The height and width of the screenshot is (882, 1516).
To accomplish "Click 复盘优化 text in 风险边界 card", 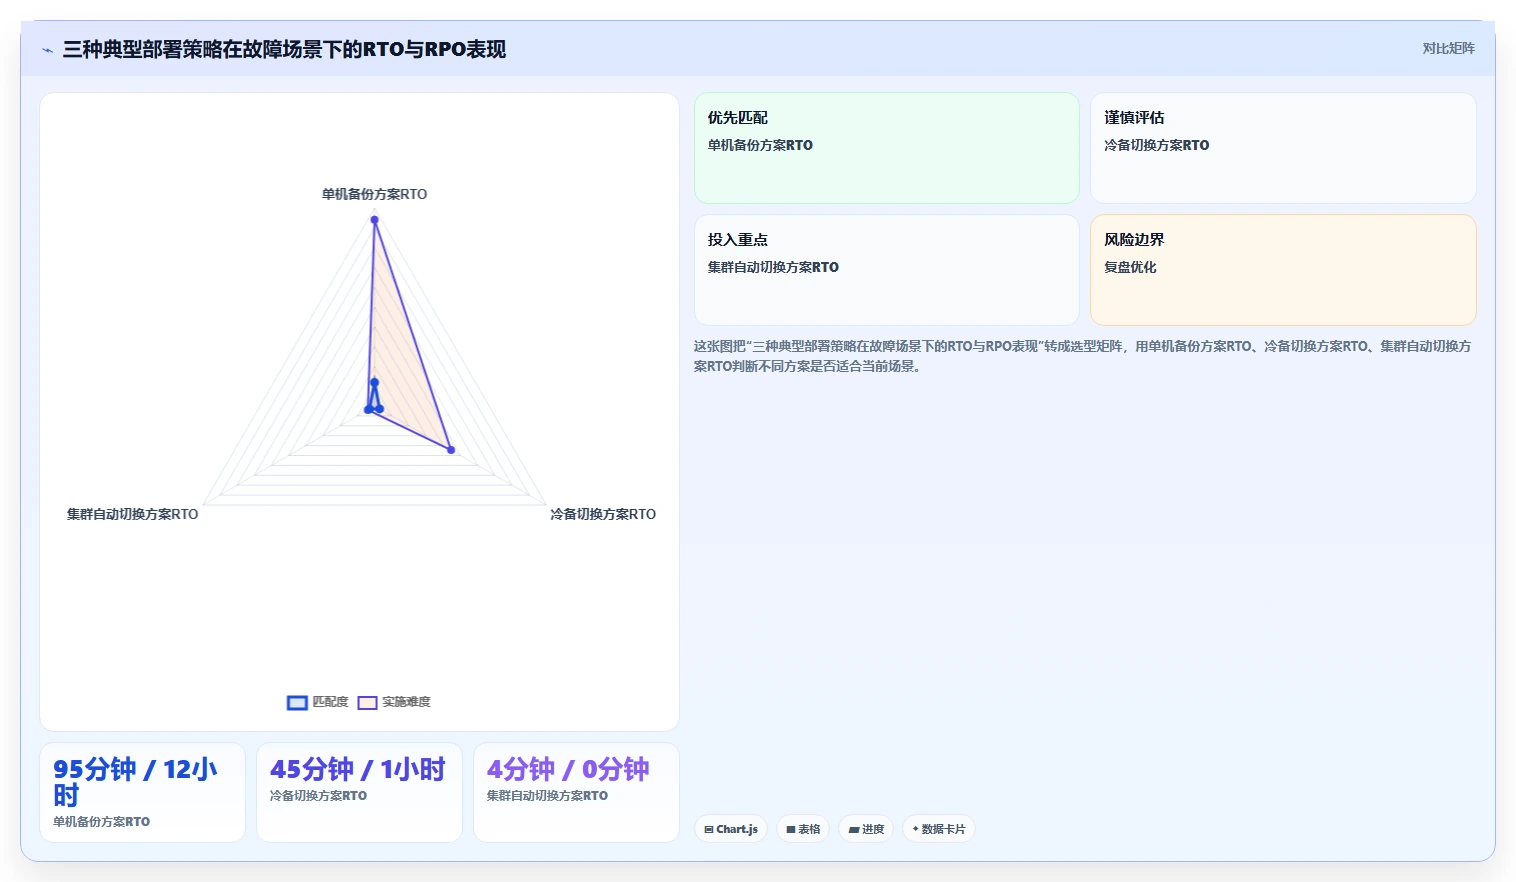I will 1130,267.
